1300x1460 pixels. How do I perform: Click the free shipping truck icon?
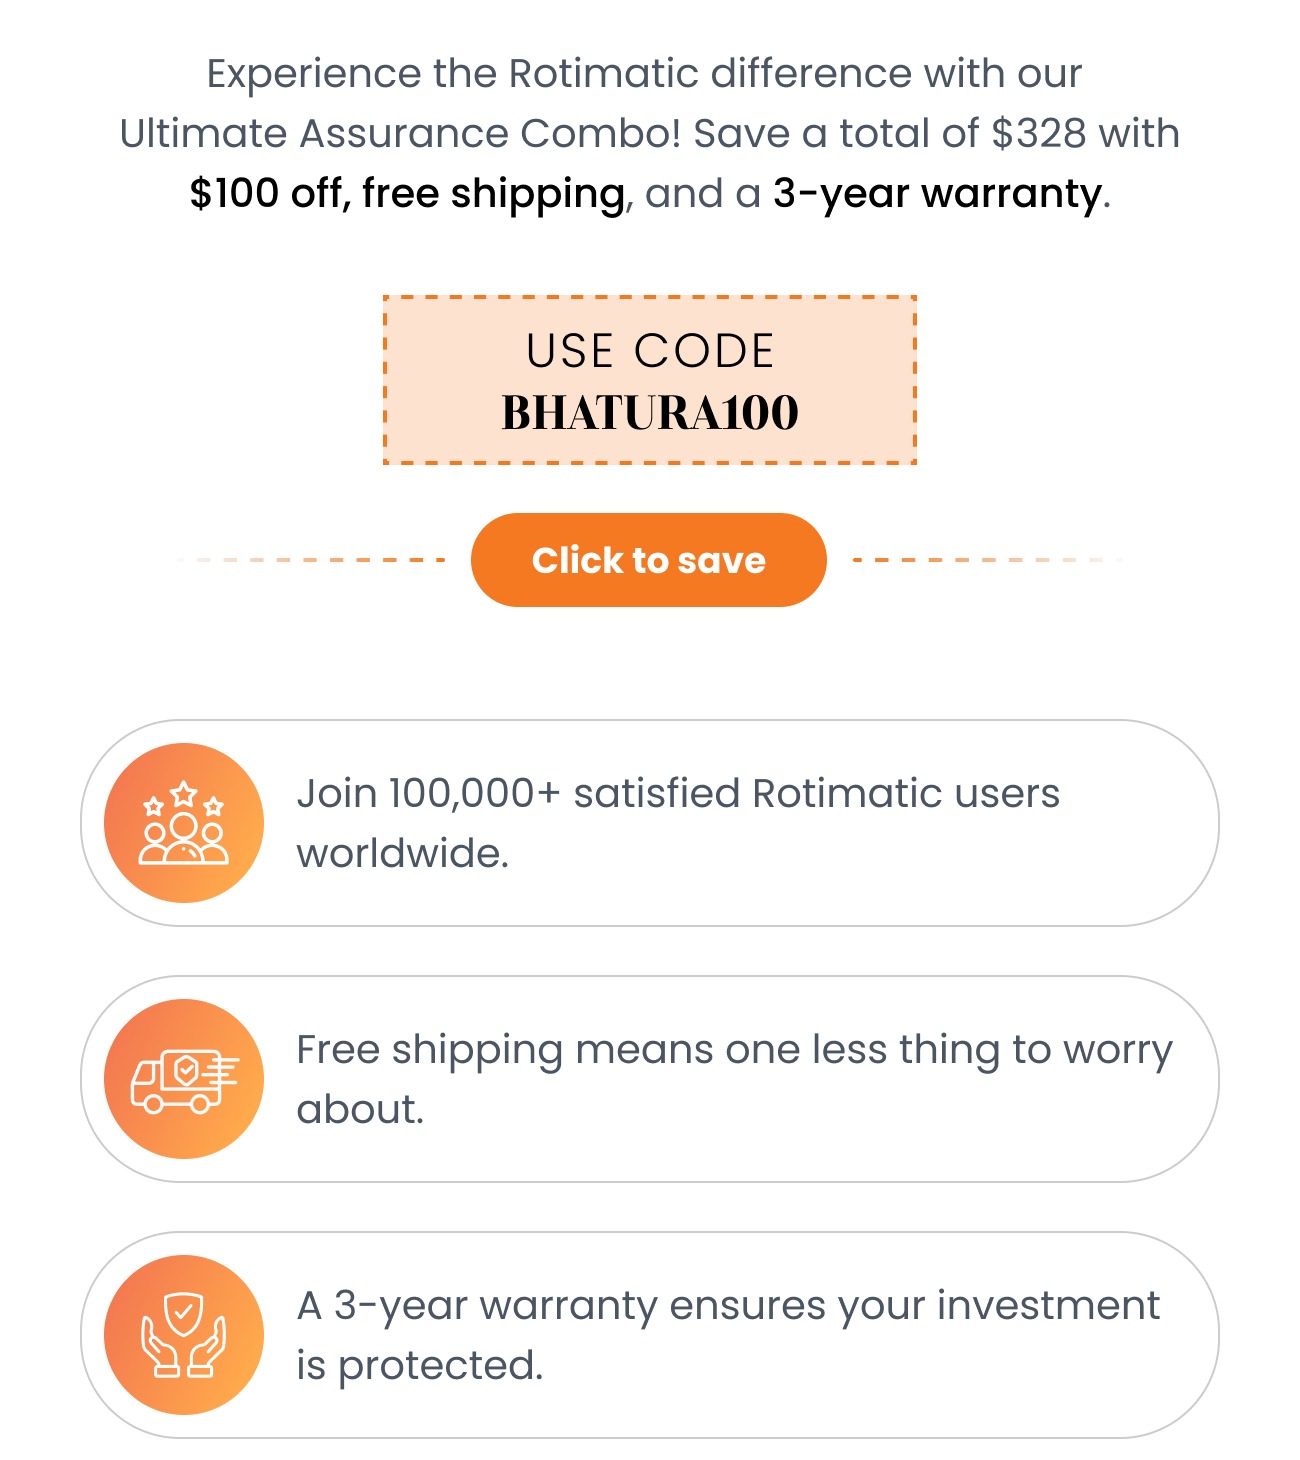(x=184, y=1079)
